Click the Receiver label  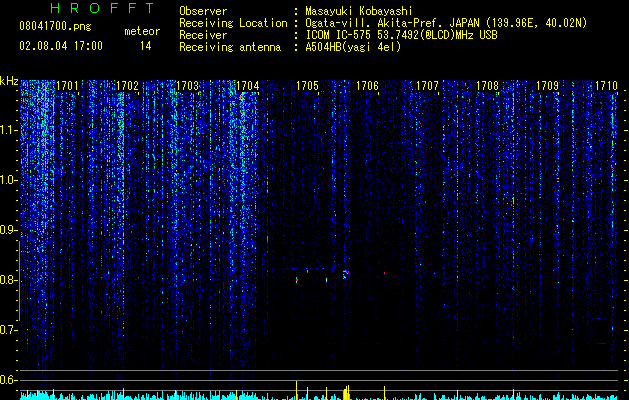203,35
